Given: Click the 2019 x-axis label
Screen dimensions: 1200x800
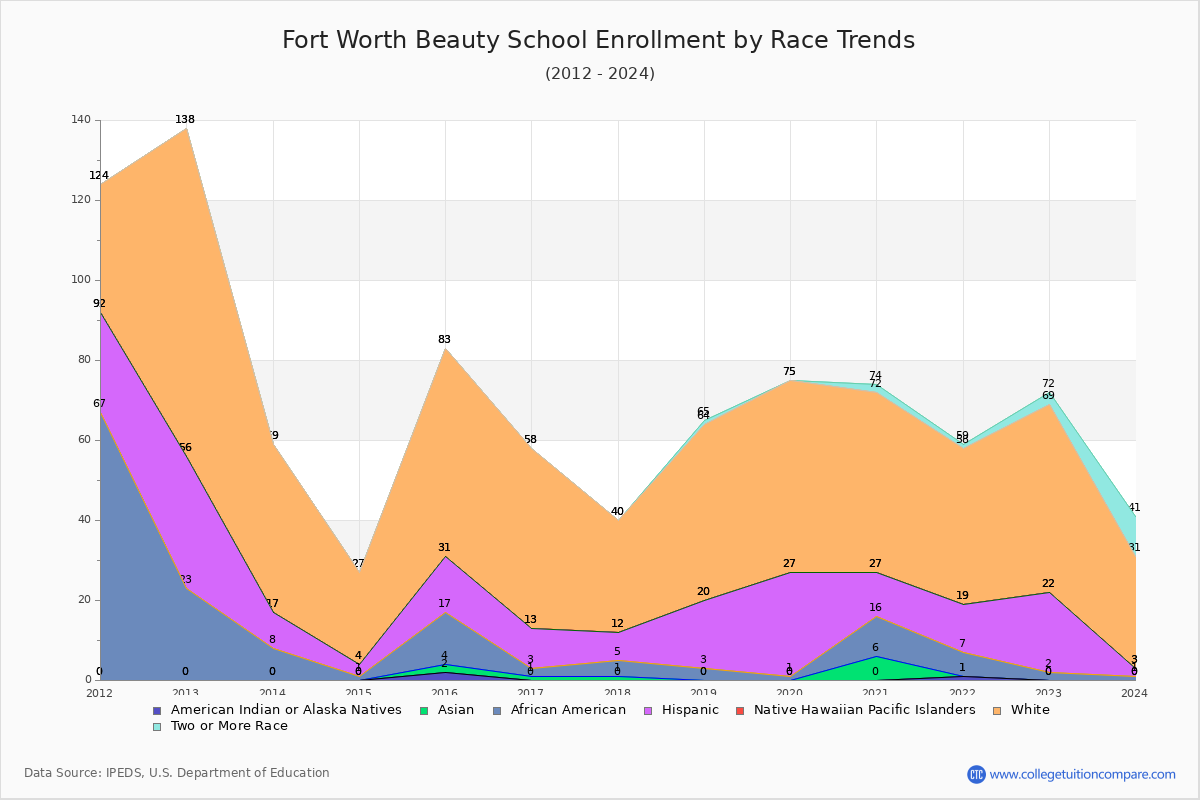Looking at the screenshot, I should (x=704, y=693).
